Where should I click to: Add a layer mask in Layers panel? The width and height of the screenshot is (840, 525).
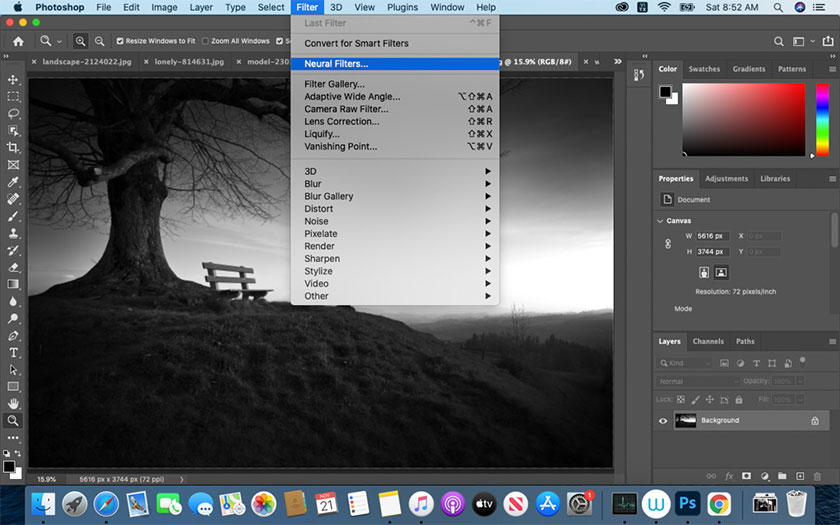click(746, 476)
